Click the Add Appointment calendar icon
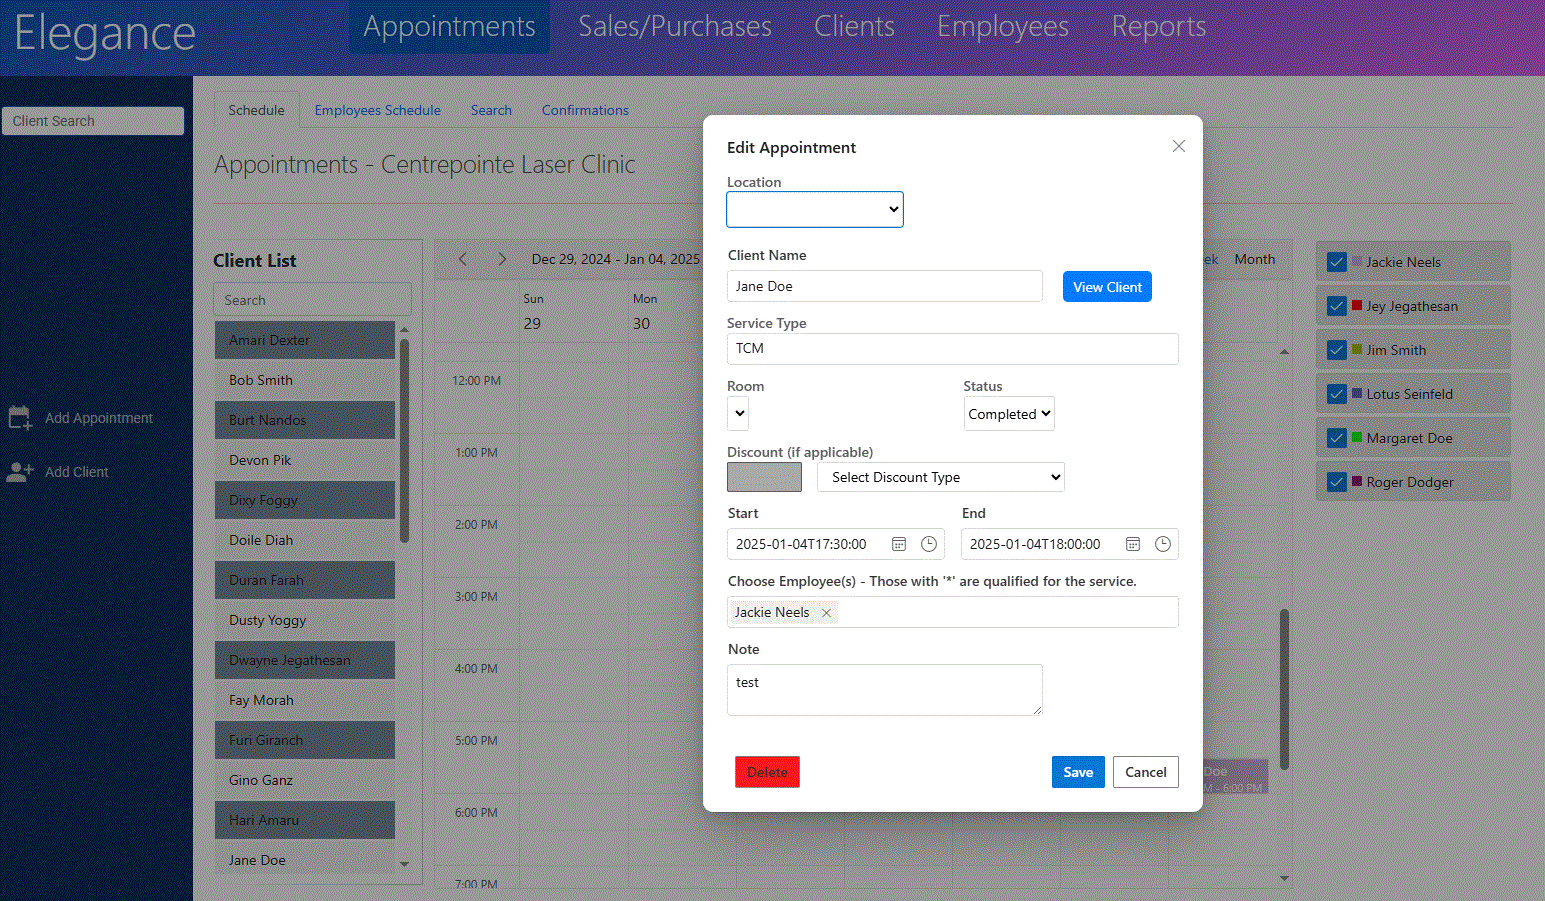This screenshot has height=901, width=1545. [20, 418]
